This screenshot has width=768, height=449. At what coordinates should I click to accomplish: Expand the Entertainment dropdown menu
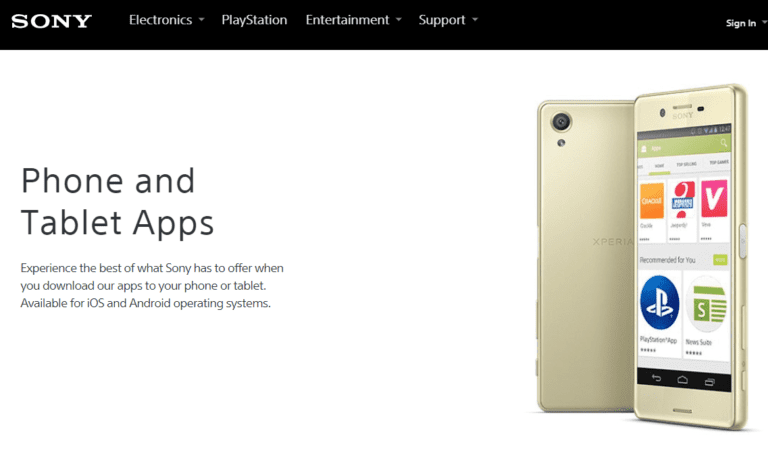coord(353,20)
